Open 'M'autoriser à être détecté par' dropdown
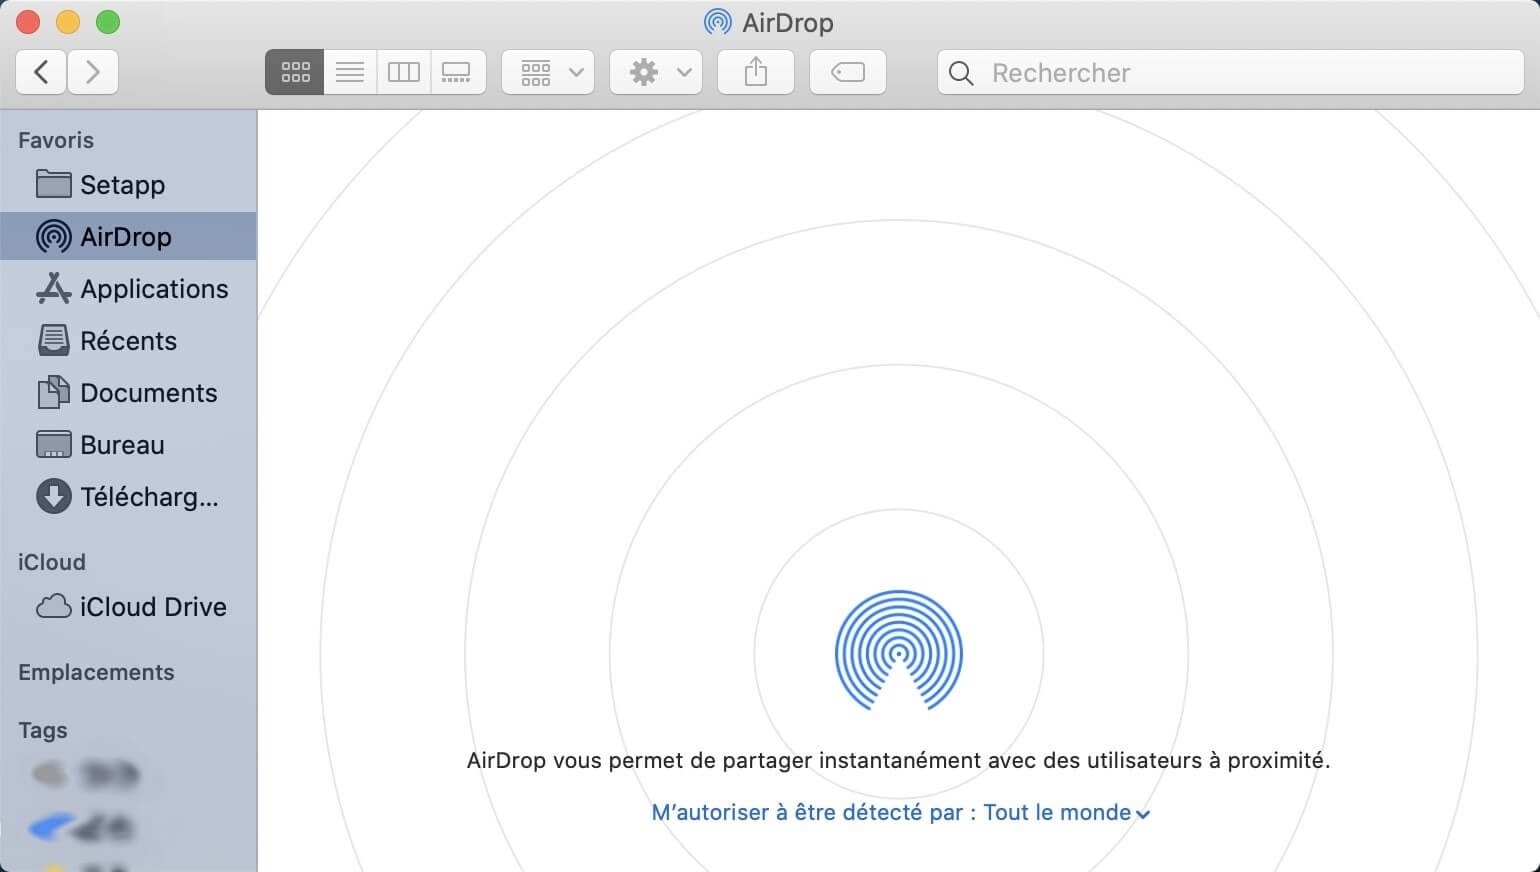 (900, 813)
